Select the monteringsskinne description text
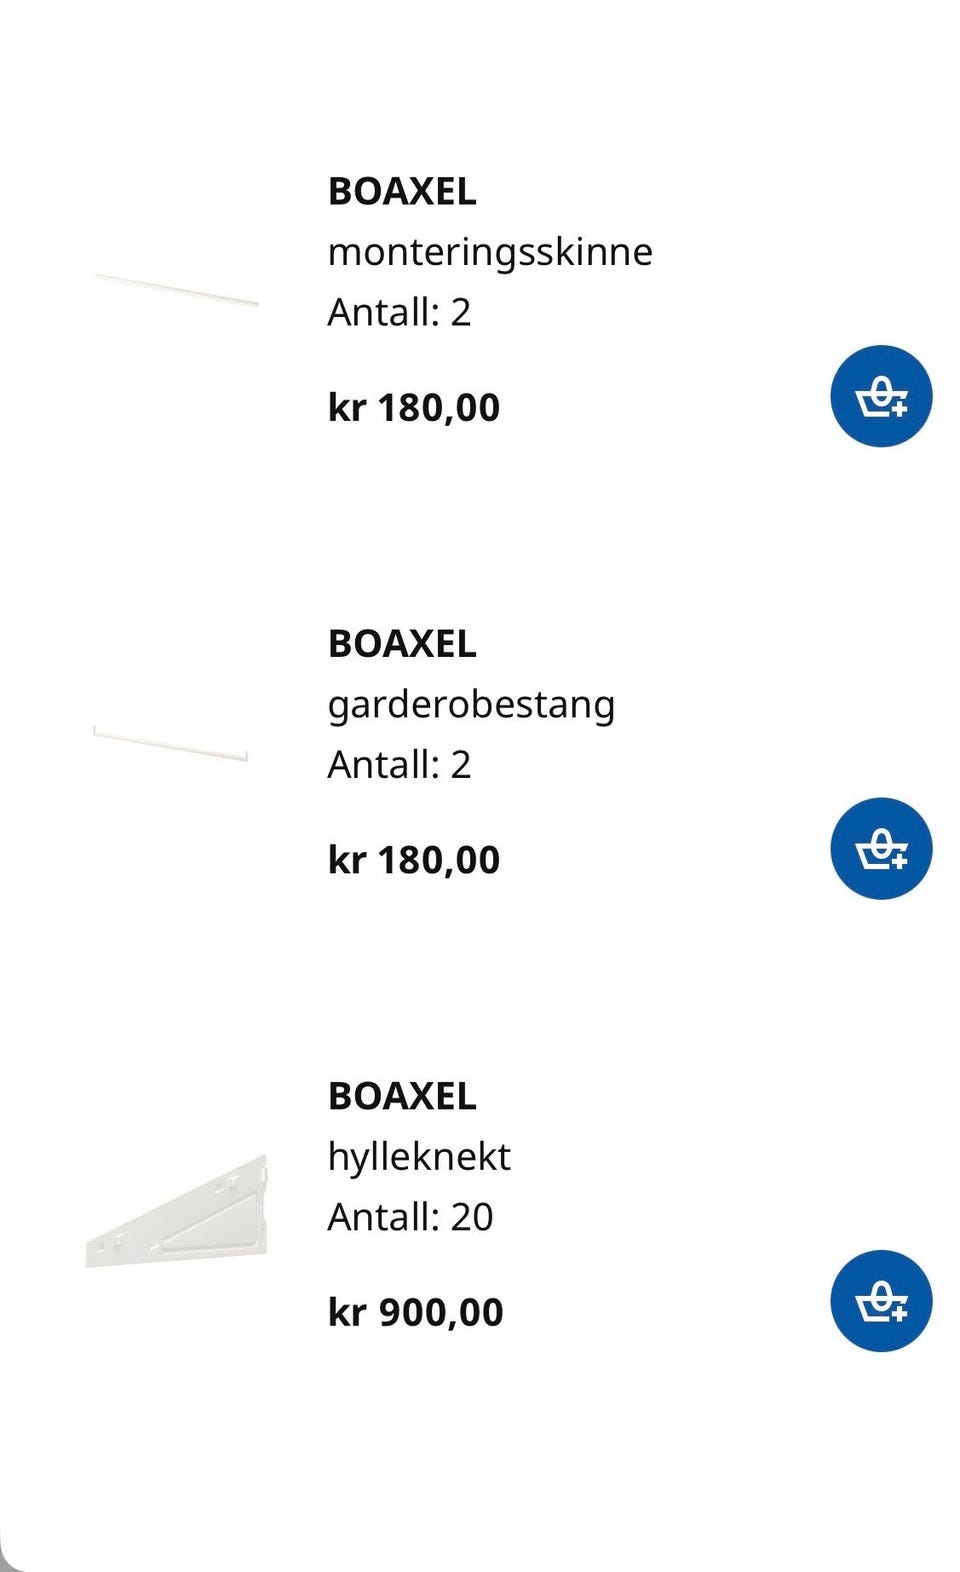This screenshot has height=1572, width=960. pos(490,251)
